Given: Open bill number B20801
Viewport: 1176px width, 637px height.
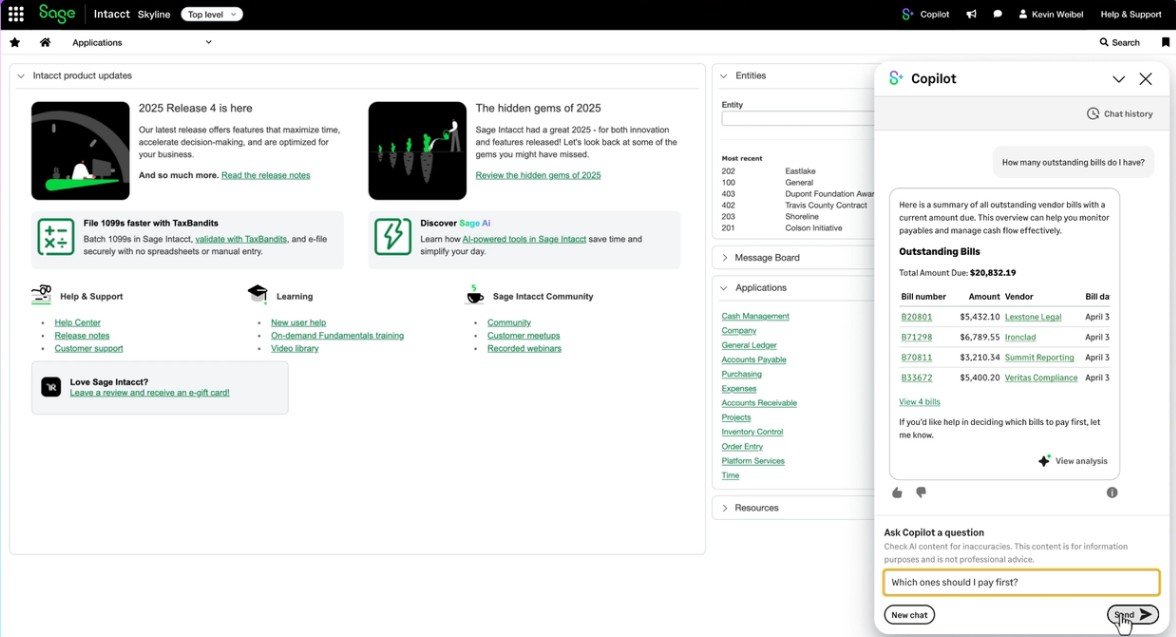Looking at the screenshot, I should 916,317.
